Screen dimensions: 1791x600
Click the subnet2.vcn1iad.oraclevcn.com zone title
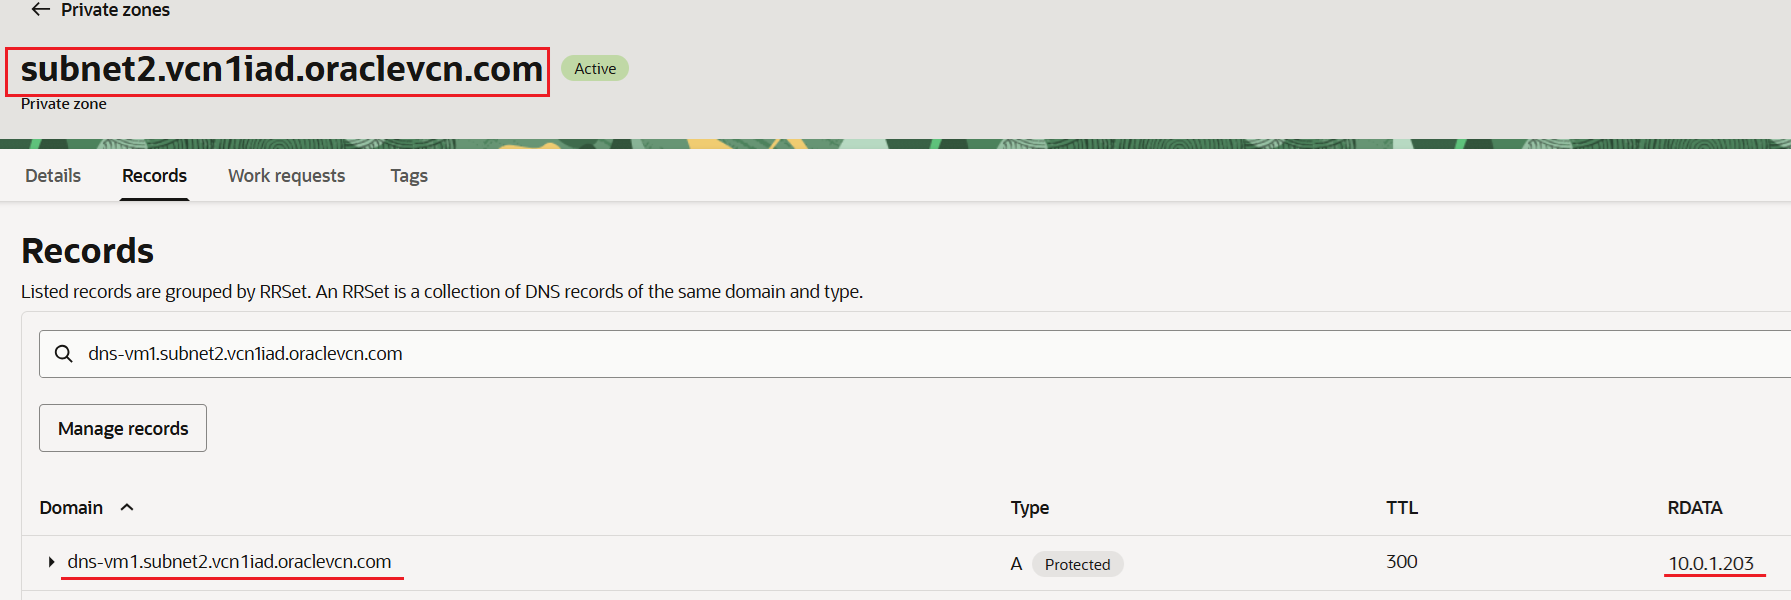pyautogui.click(x=281, y=70)
